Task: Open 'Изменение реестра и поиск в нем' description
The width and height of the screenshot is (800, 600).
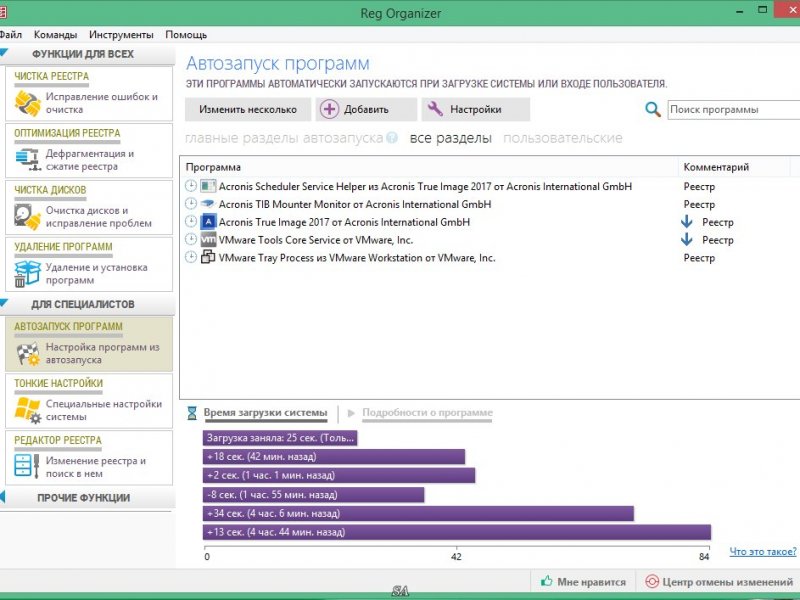Action: click(95, 467)
